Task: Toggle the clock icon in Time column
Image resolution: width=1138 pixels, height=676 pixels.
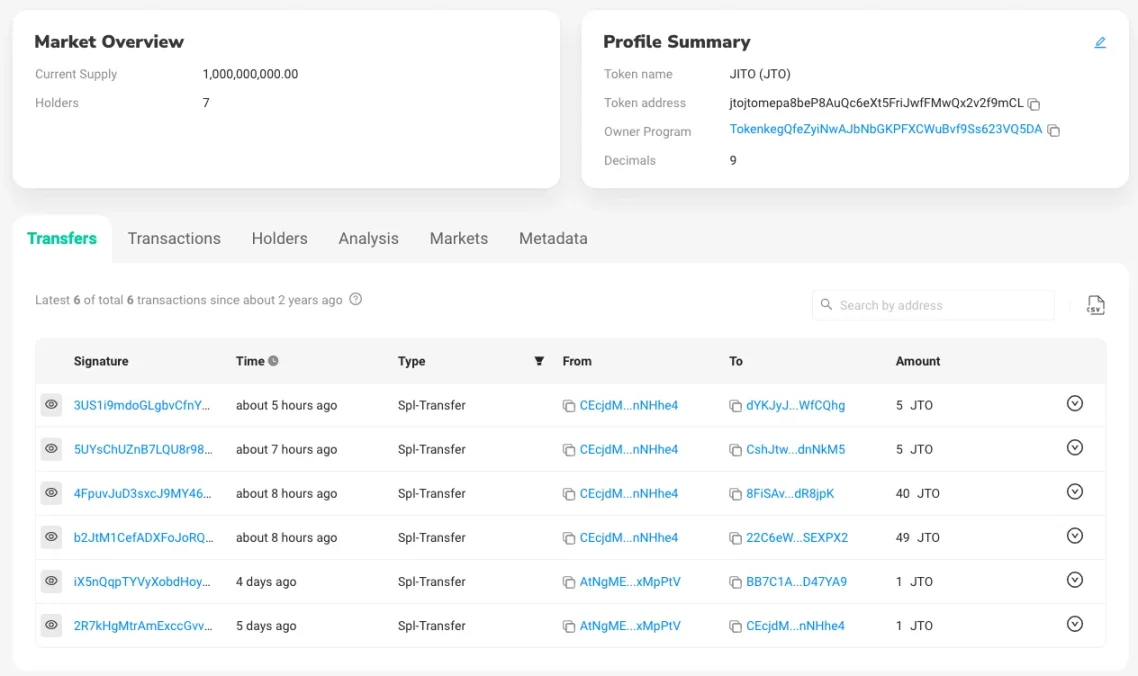Action: pyautogui.click(x=273, y=362)
